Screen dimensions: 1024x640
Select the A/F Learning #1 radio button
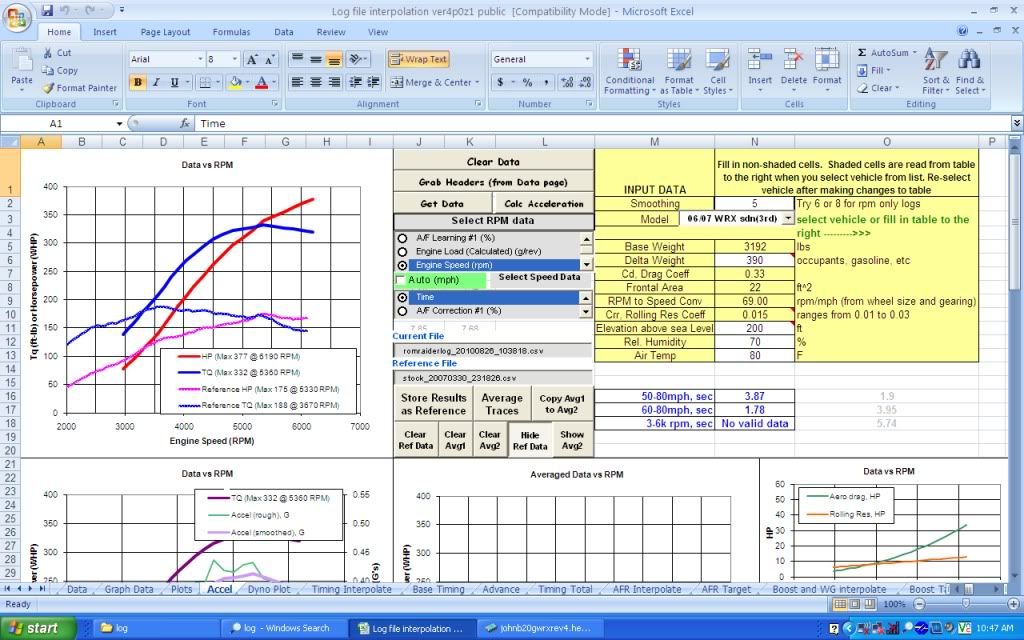(403, 238)
